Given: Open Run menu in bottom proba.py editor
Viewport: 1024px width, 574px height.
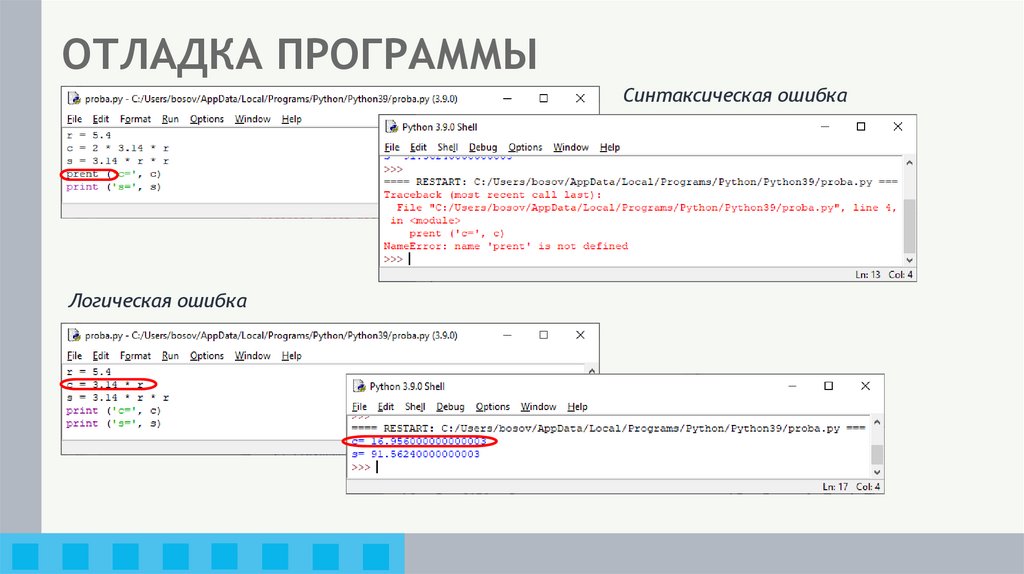Looking at the screenshot, I should coord(170,356).
